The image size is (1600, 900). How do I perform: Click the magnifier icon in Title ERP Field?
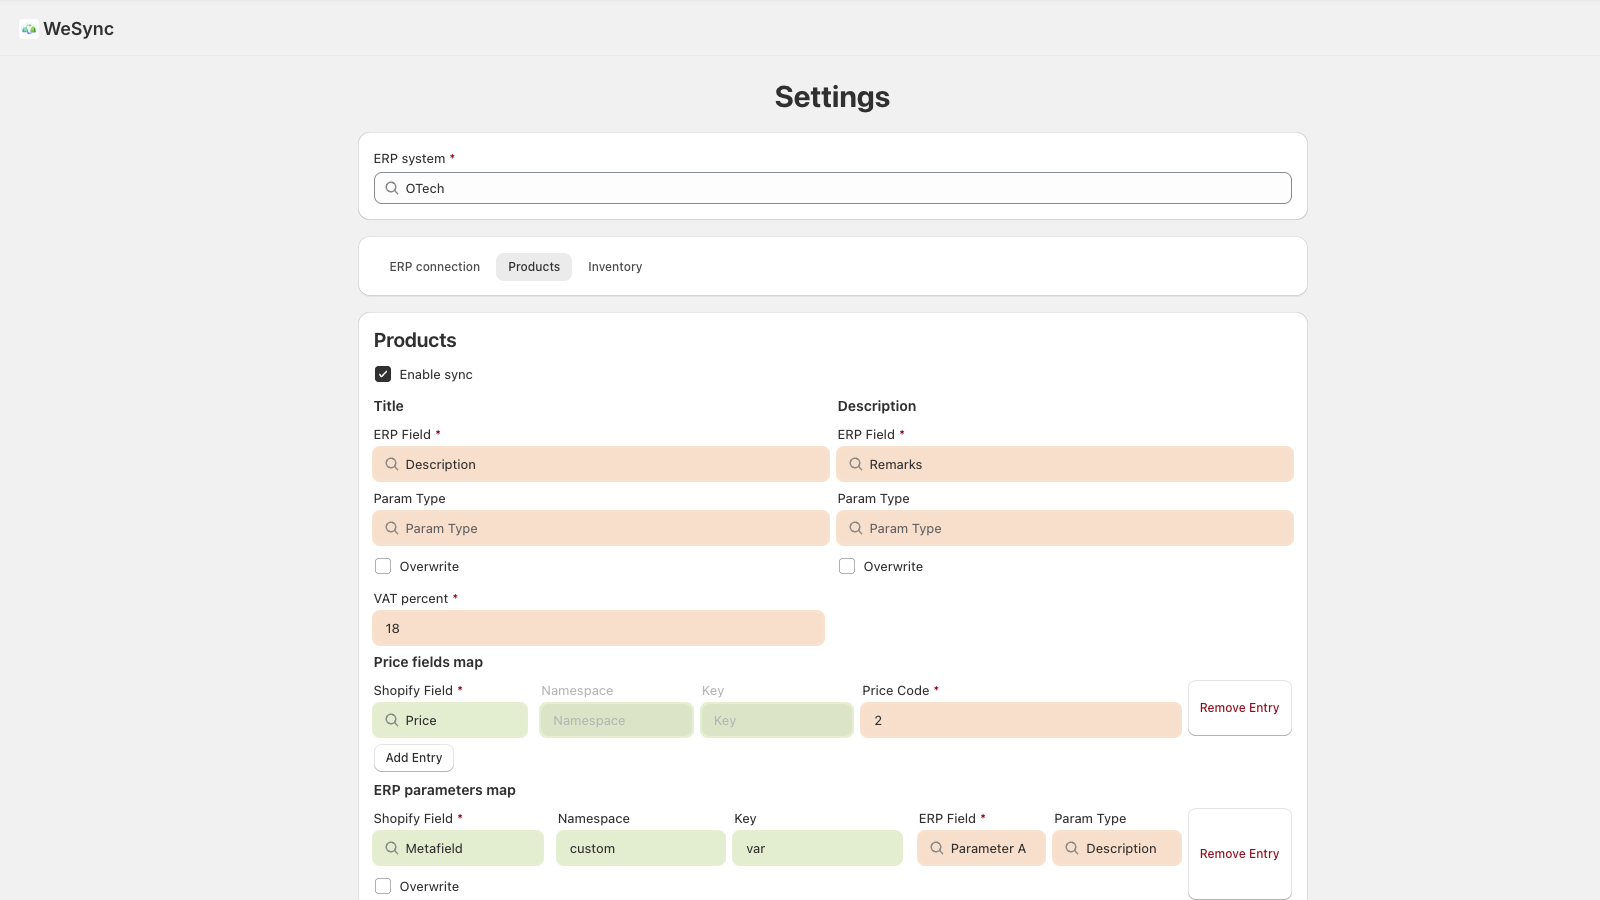392,464
